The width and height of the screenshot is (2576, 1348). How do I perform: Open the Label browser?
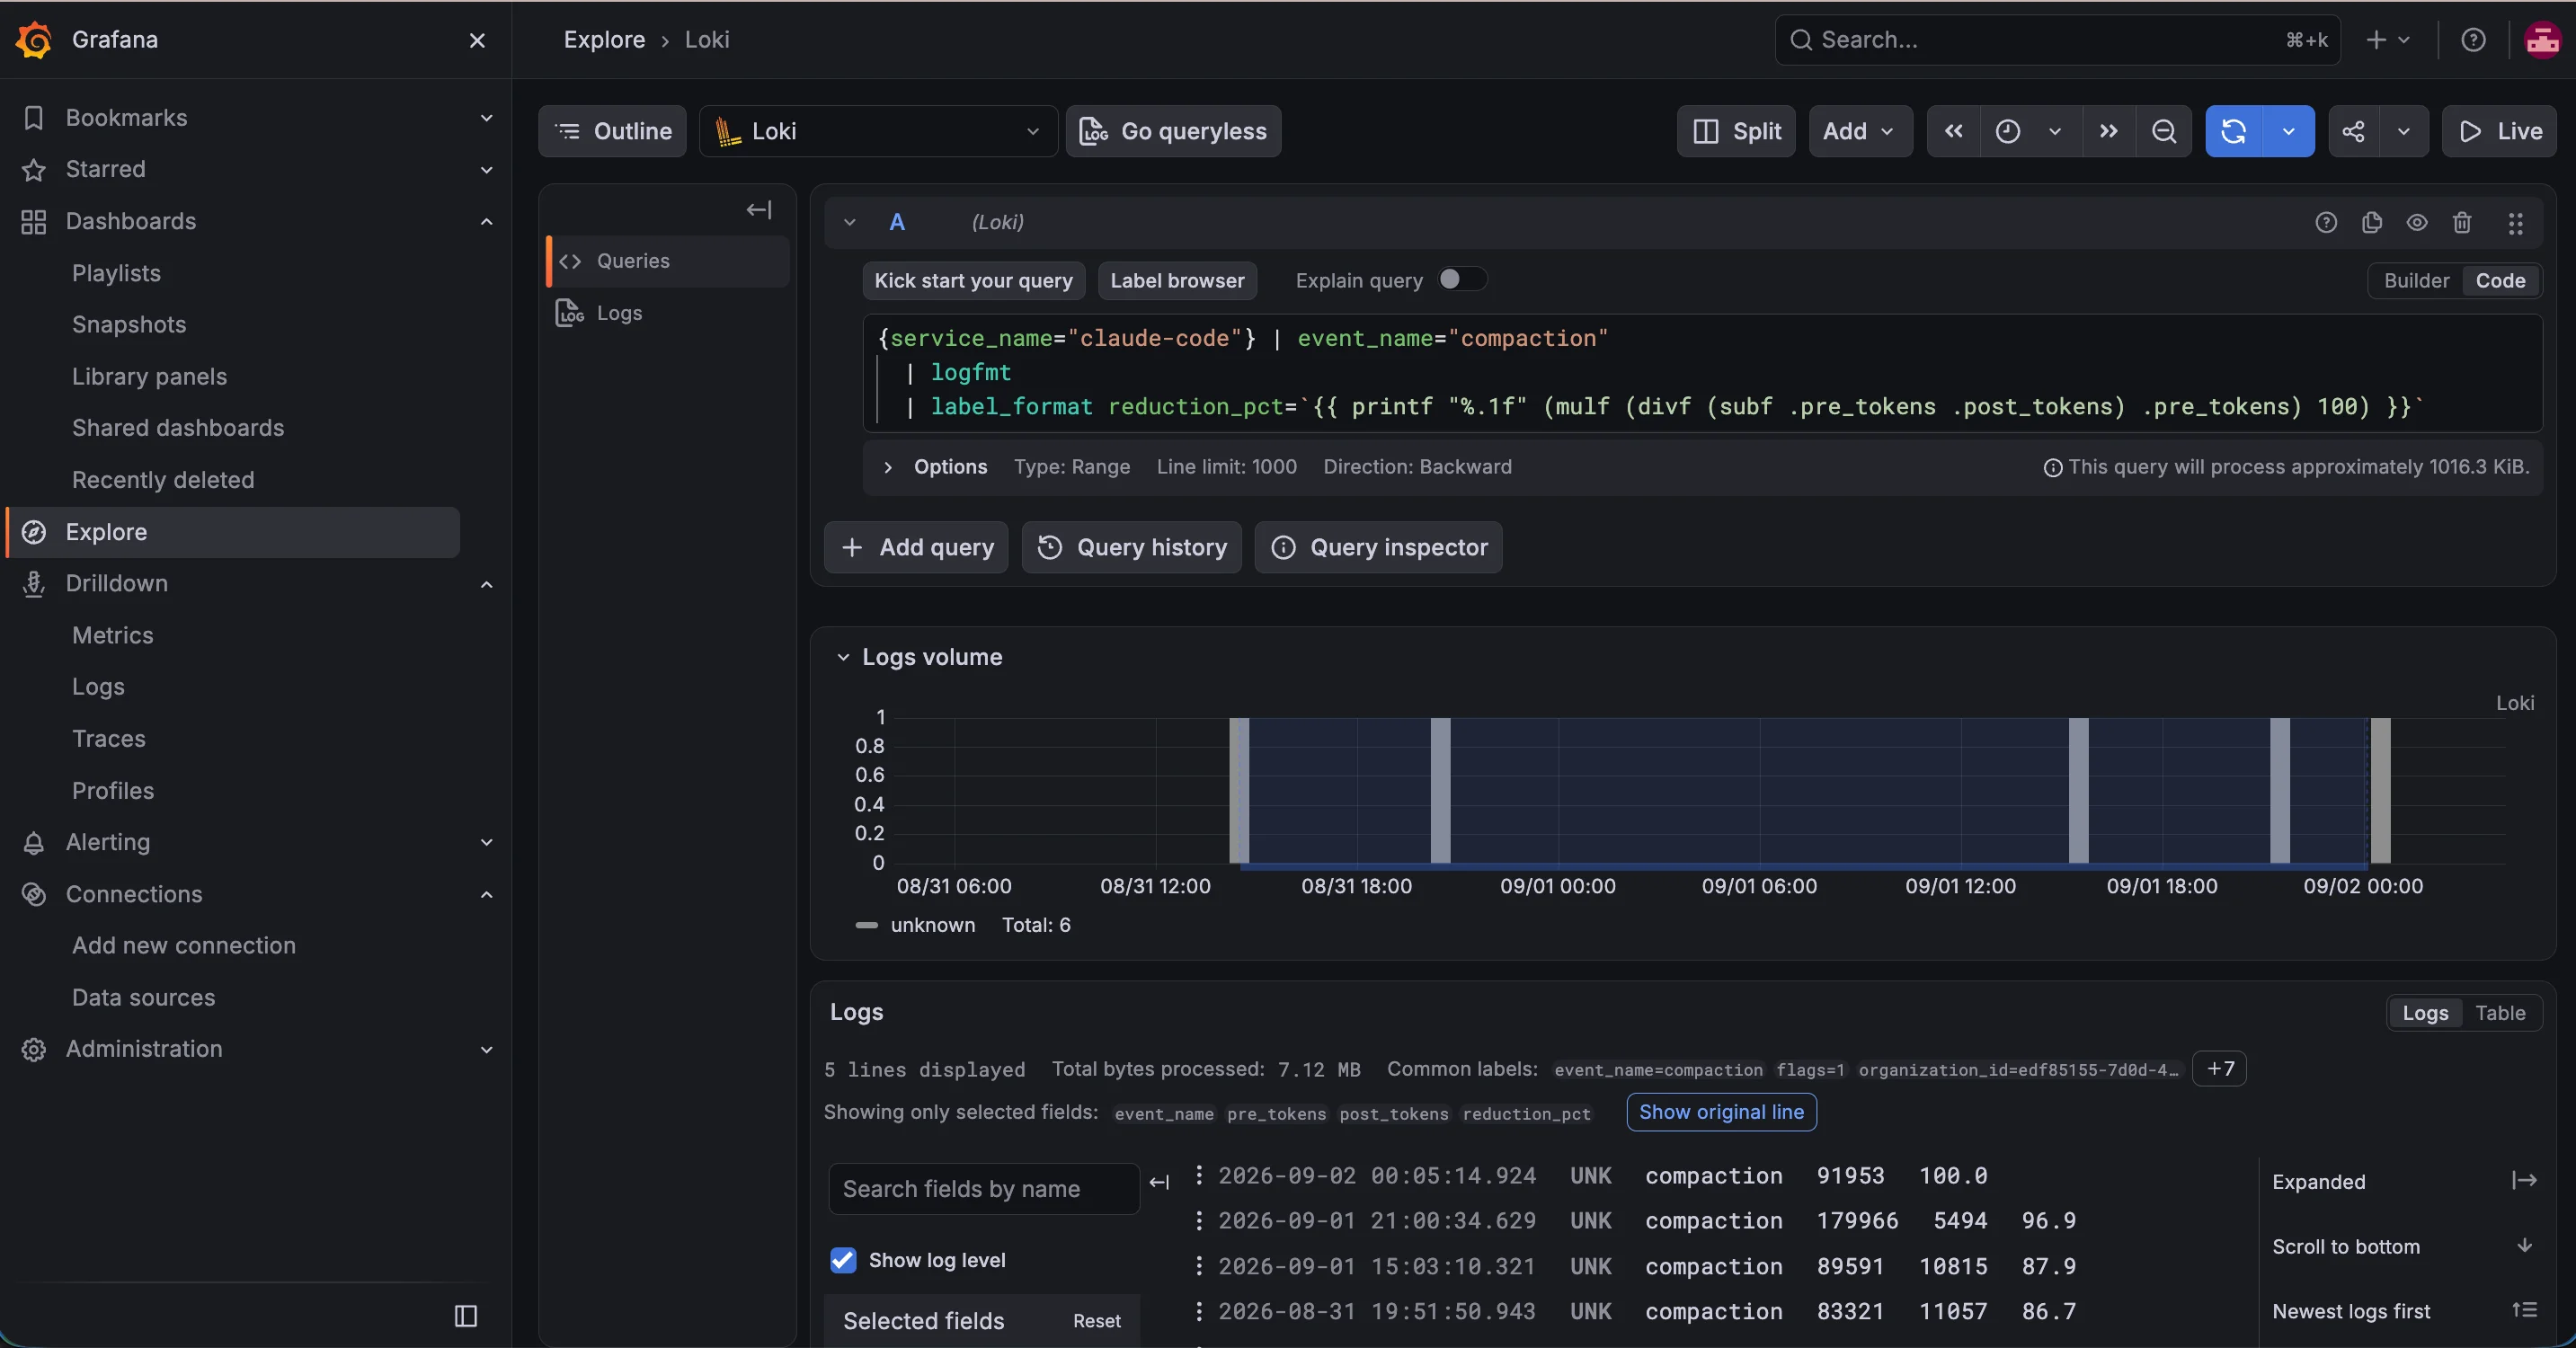[x=1177, y=281]
